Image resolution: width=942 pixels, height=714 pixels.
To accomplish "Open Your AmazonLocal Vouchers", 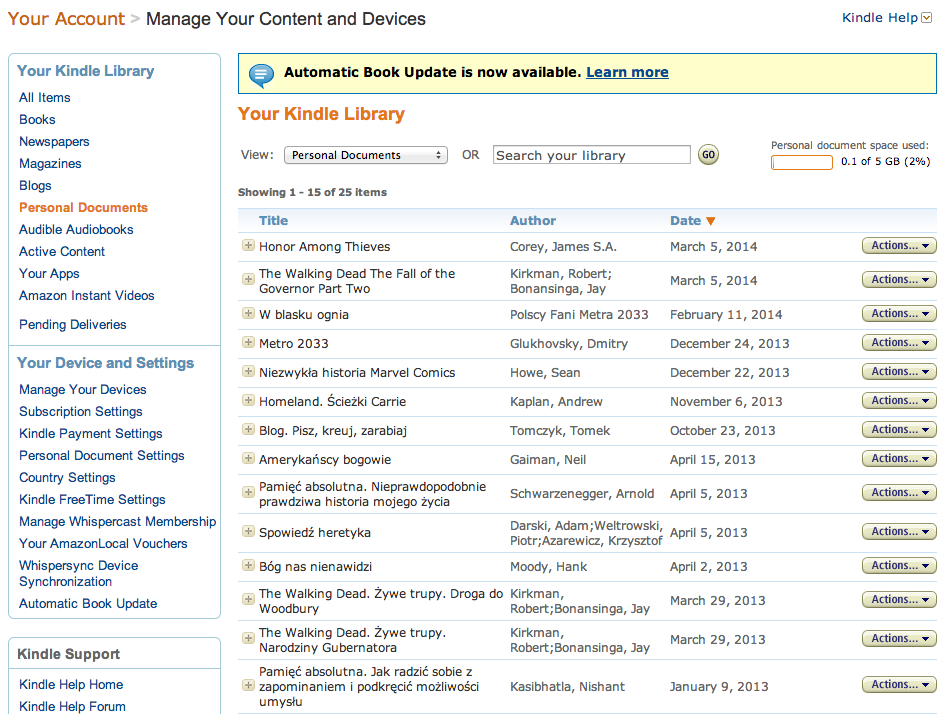I will coord(103,543).
